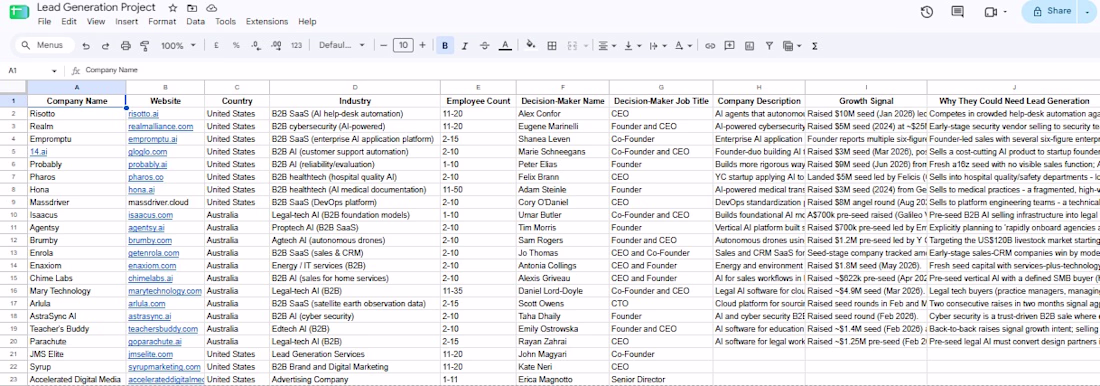The height and width of the screenshot is (386, 1100).
Task: Open the Data menu
Action: tap(196, 22)
